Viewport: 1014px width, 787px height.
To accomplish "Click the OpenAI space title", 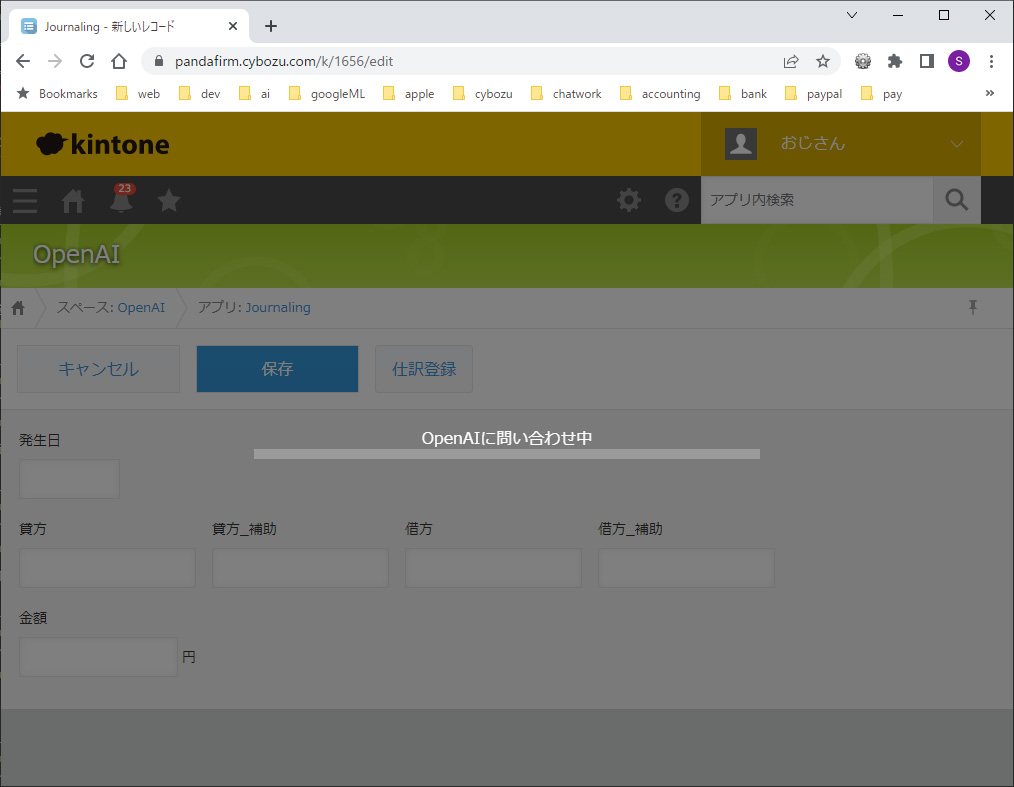I will click(76, 254).
